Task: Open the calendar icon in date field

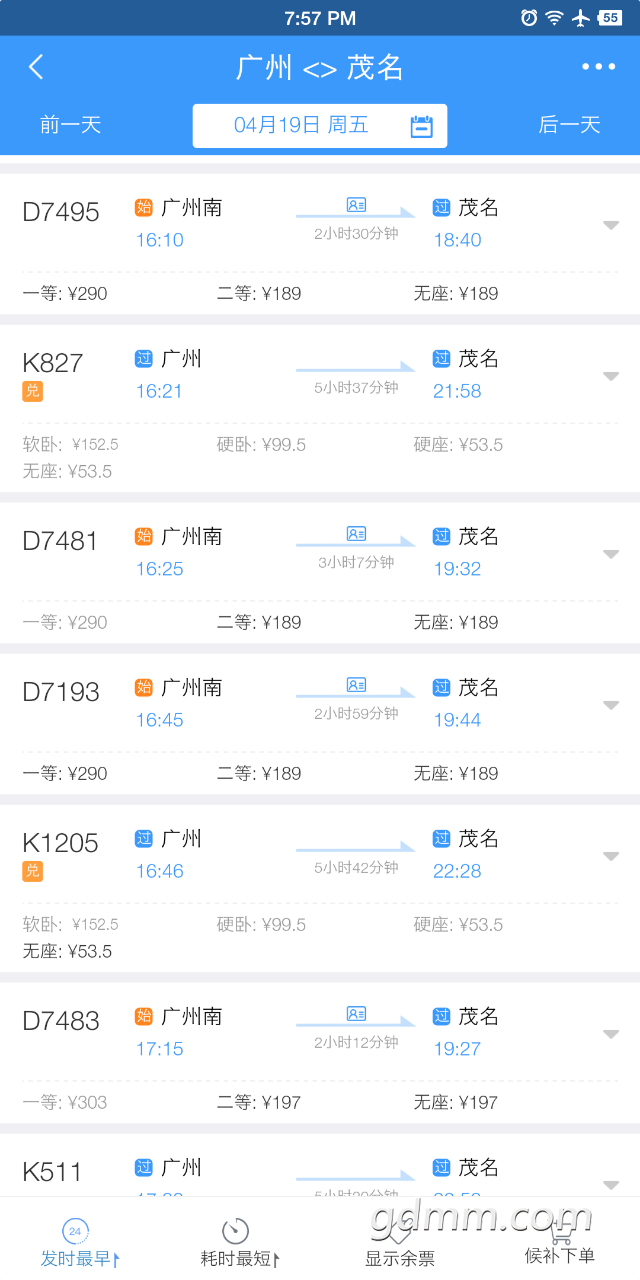Action: tap(422, 126)
